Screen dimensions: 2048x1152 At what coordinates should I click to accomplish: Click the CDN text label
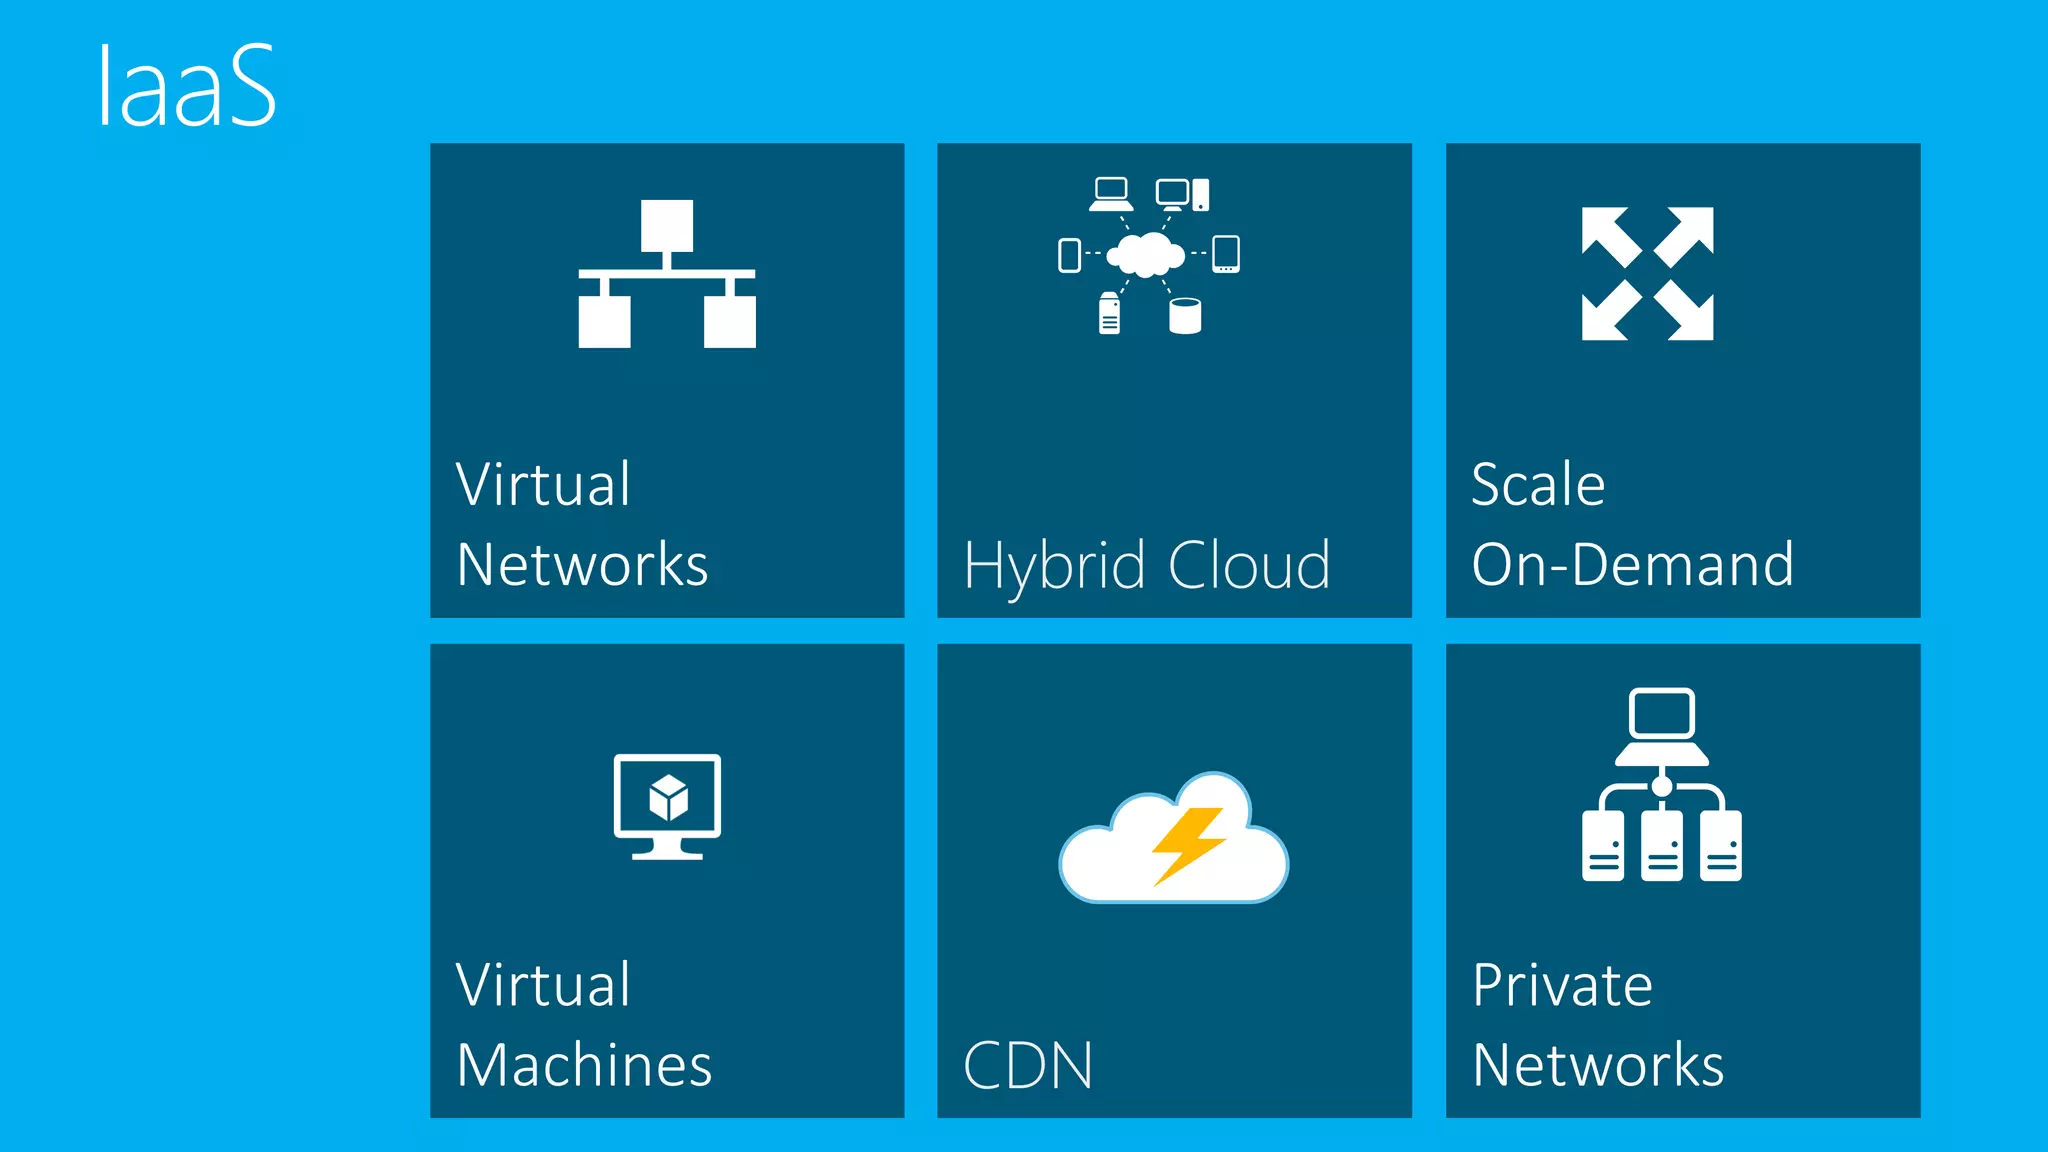pyautogui.click(x=1028, y=1065)
